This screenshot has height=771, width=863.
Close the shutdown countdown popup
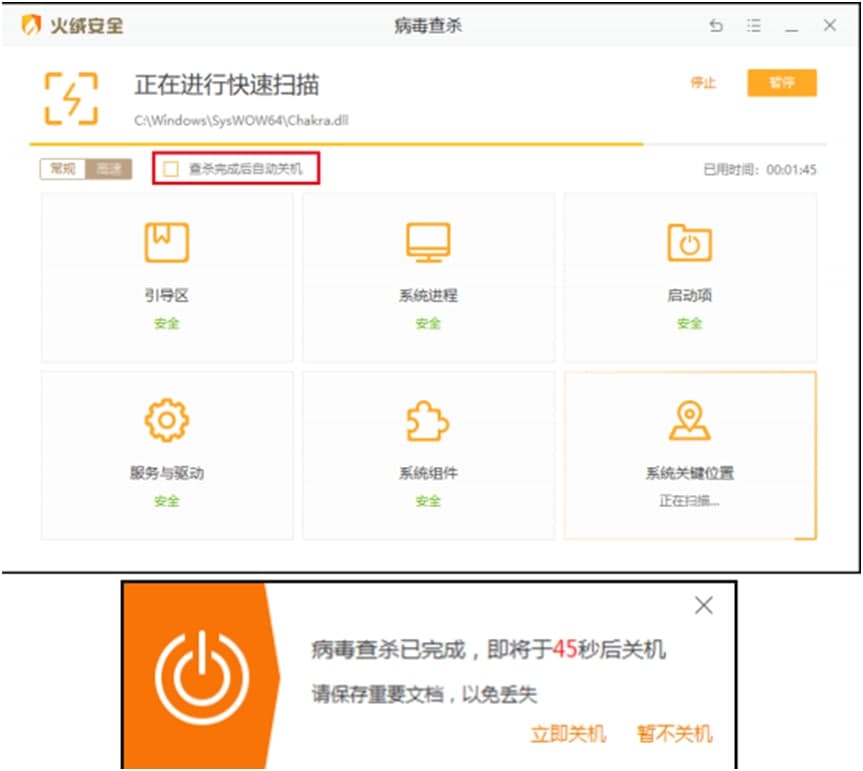(703, 605)
